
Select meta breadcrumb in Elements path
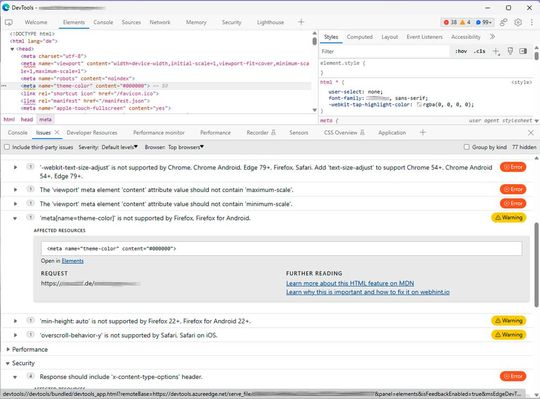(45, 119)
